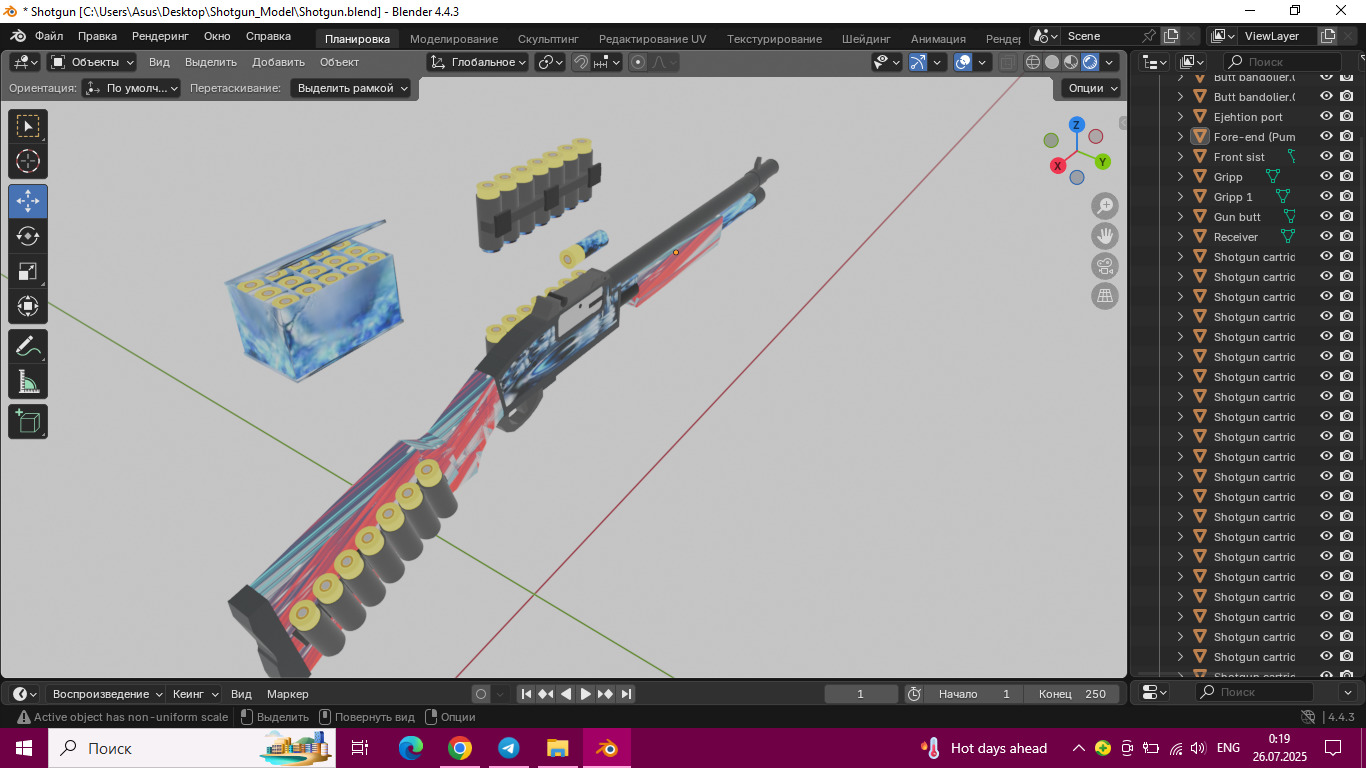
Task: Click the blue Z axis gizmo
Action: (x=1077, y=125)
